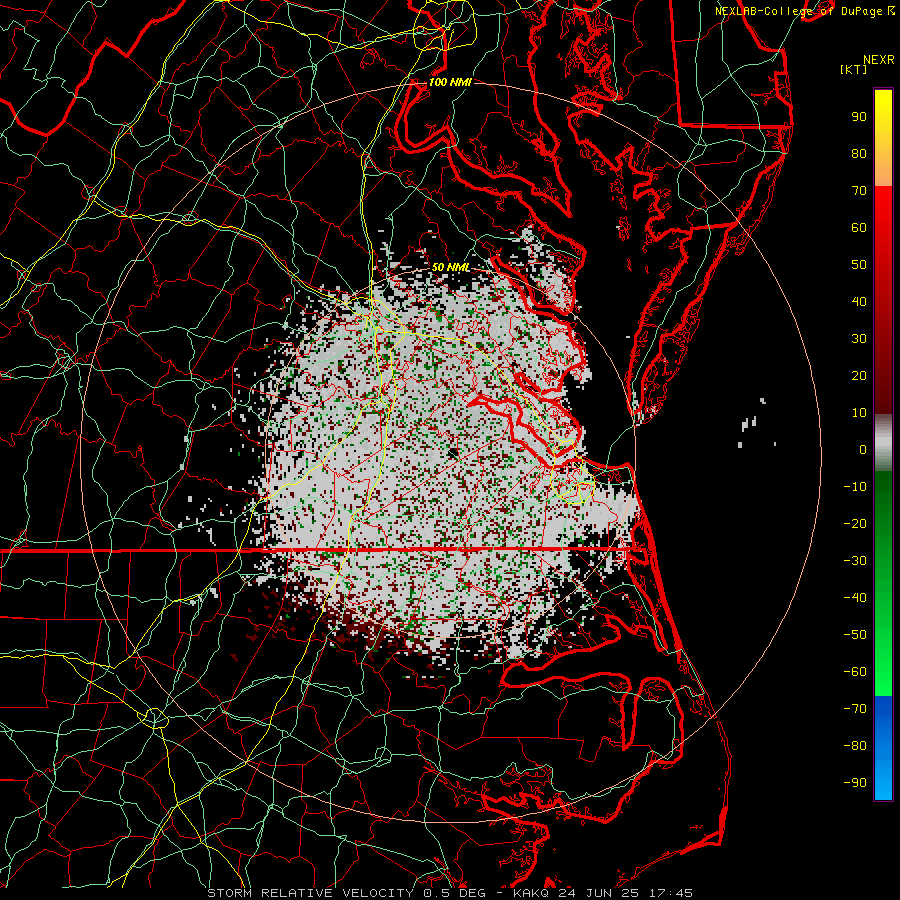Click the -50 value on the velocity scale
This screenshot has height=900, width=900.
[855, 635]
